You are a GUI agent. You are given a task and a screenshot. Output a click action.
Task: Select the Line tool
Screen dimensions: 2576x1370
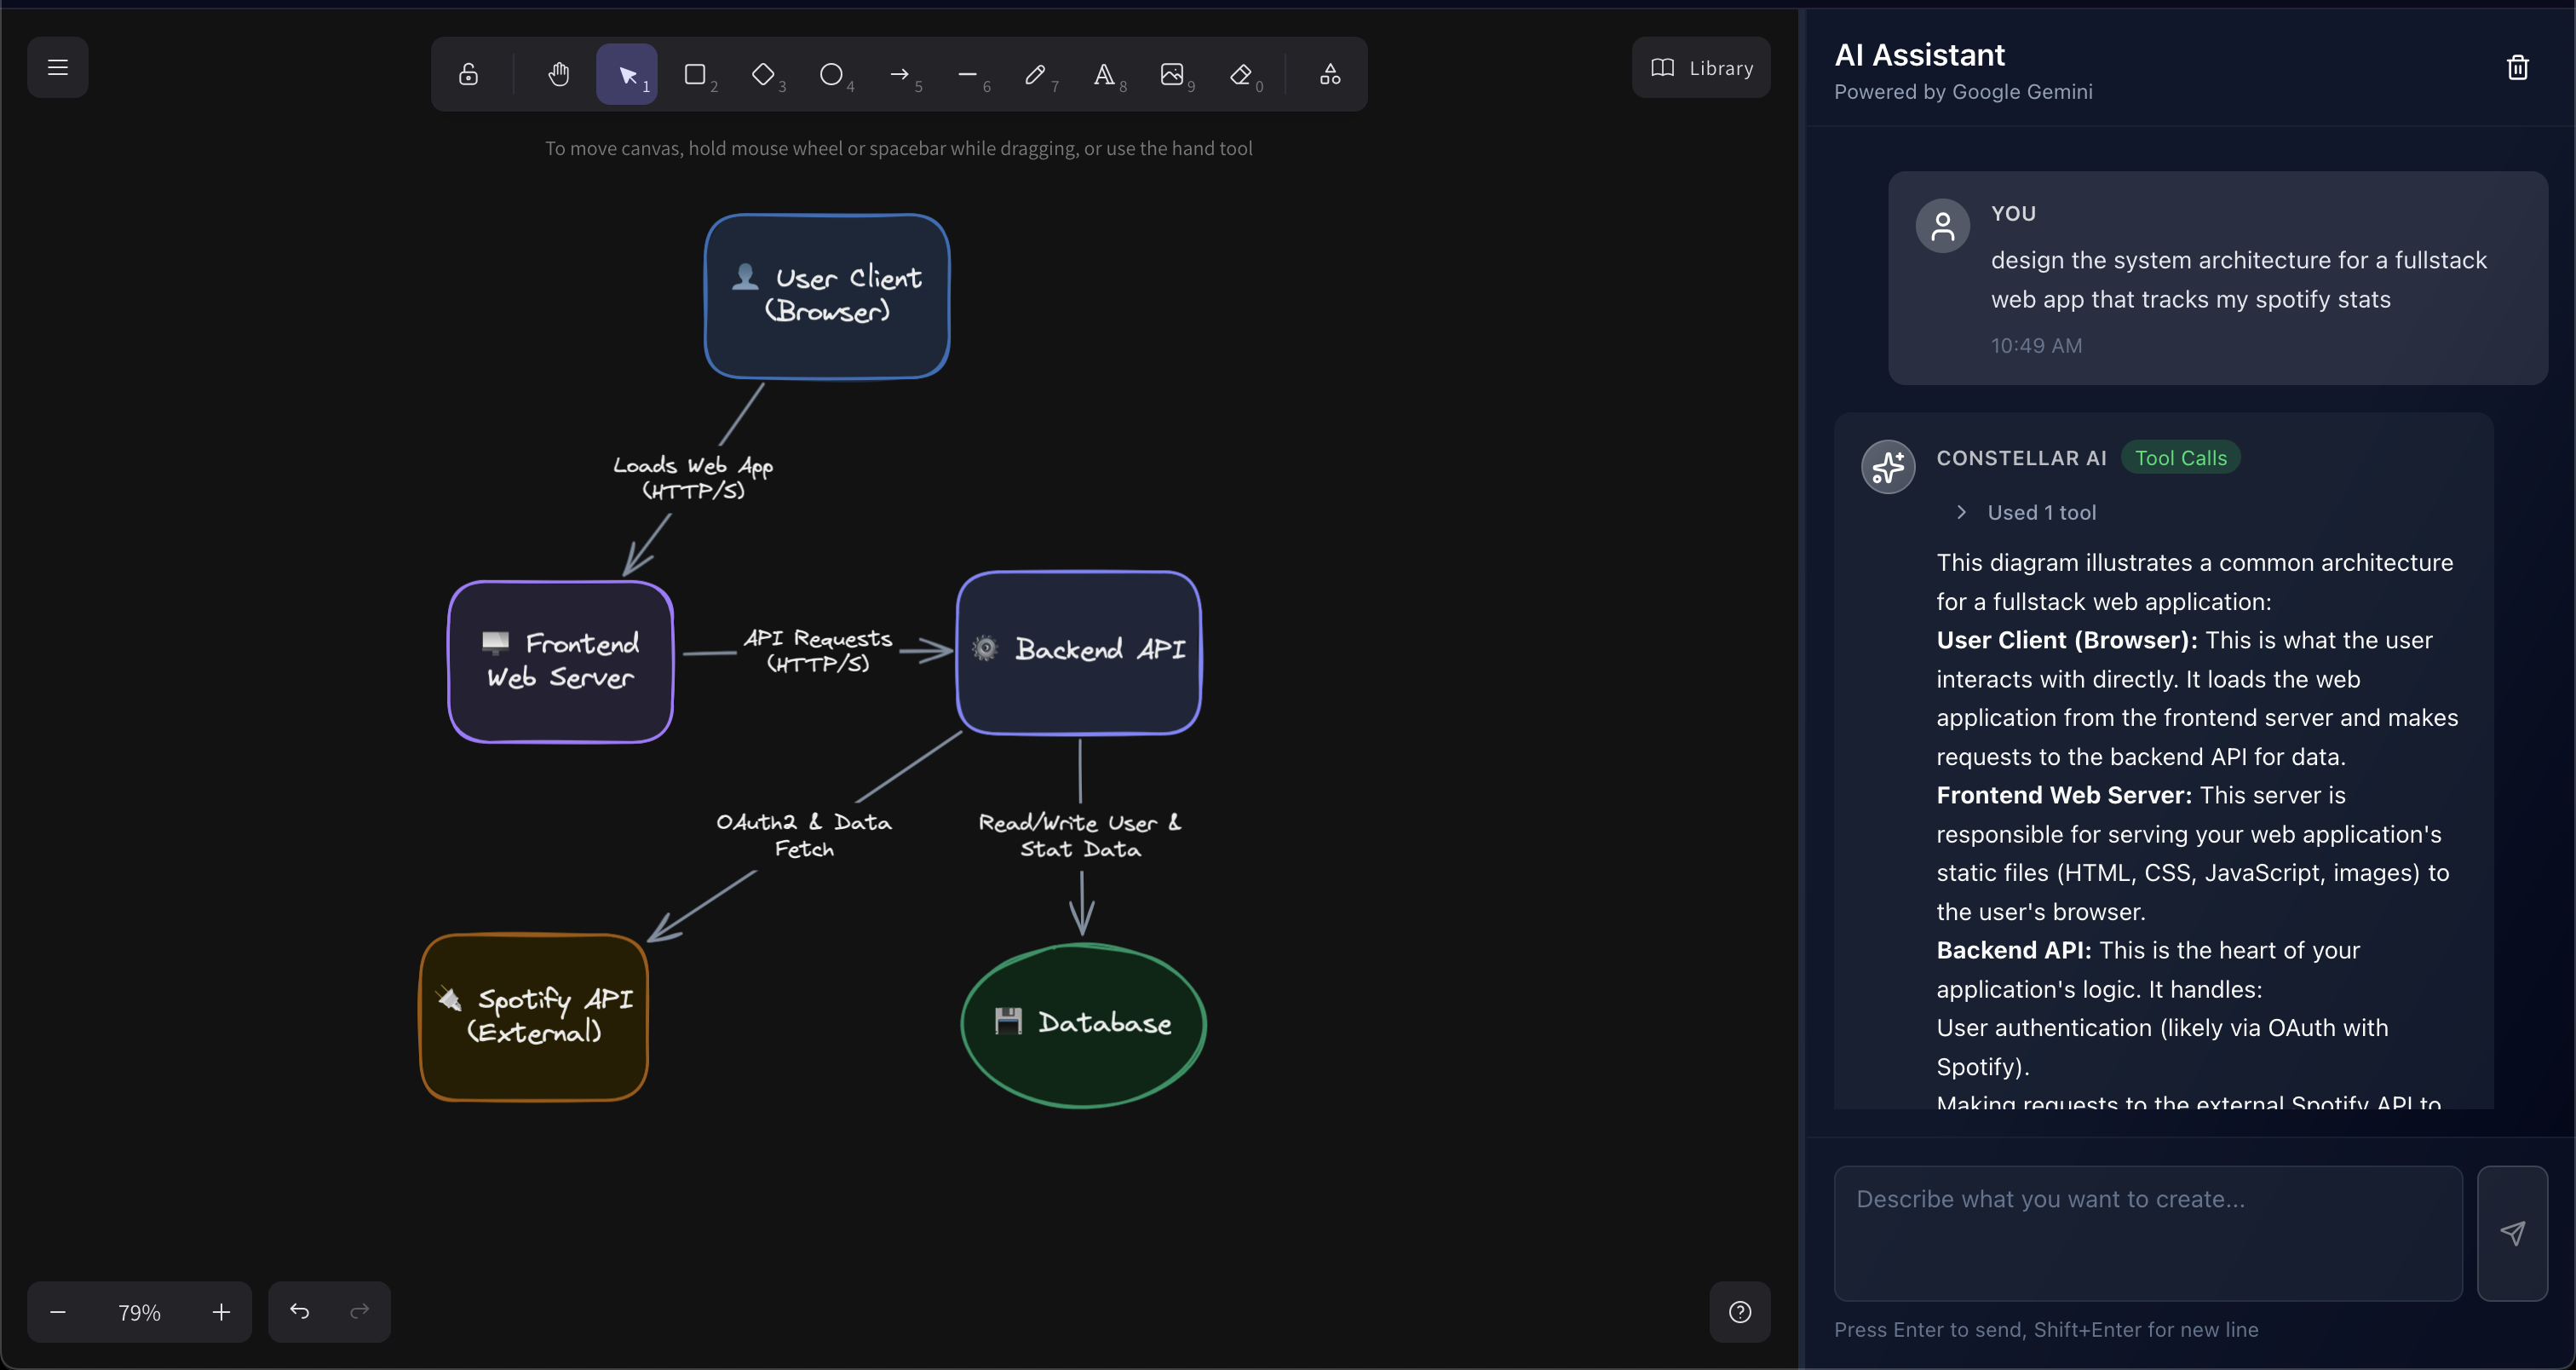click(x=967, y=74)
